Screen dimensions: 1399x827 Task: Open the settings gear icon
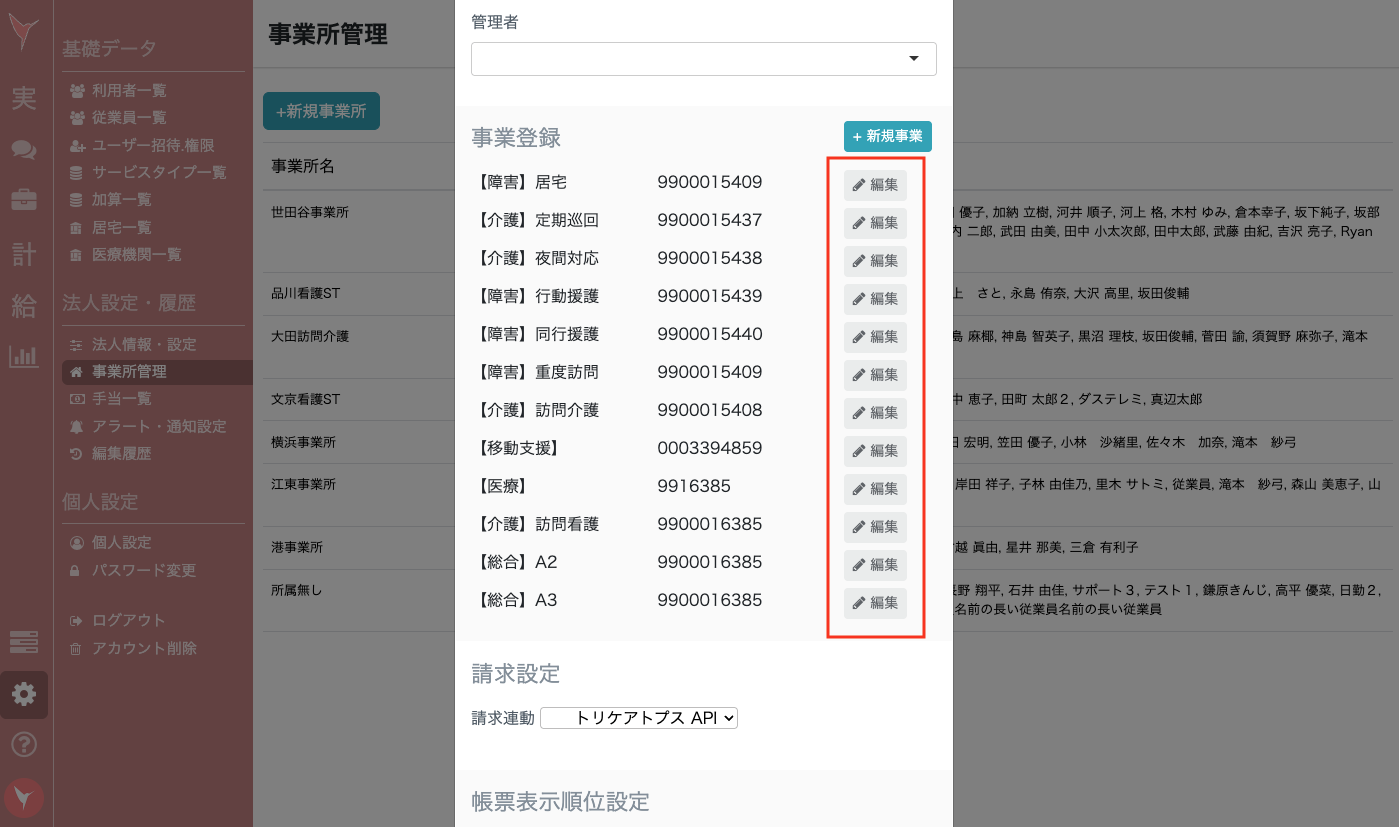(x=24, y=694)
